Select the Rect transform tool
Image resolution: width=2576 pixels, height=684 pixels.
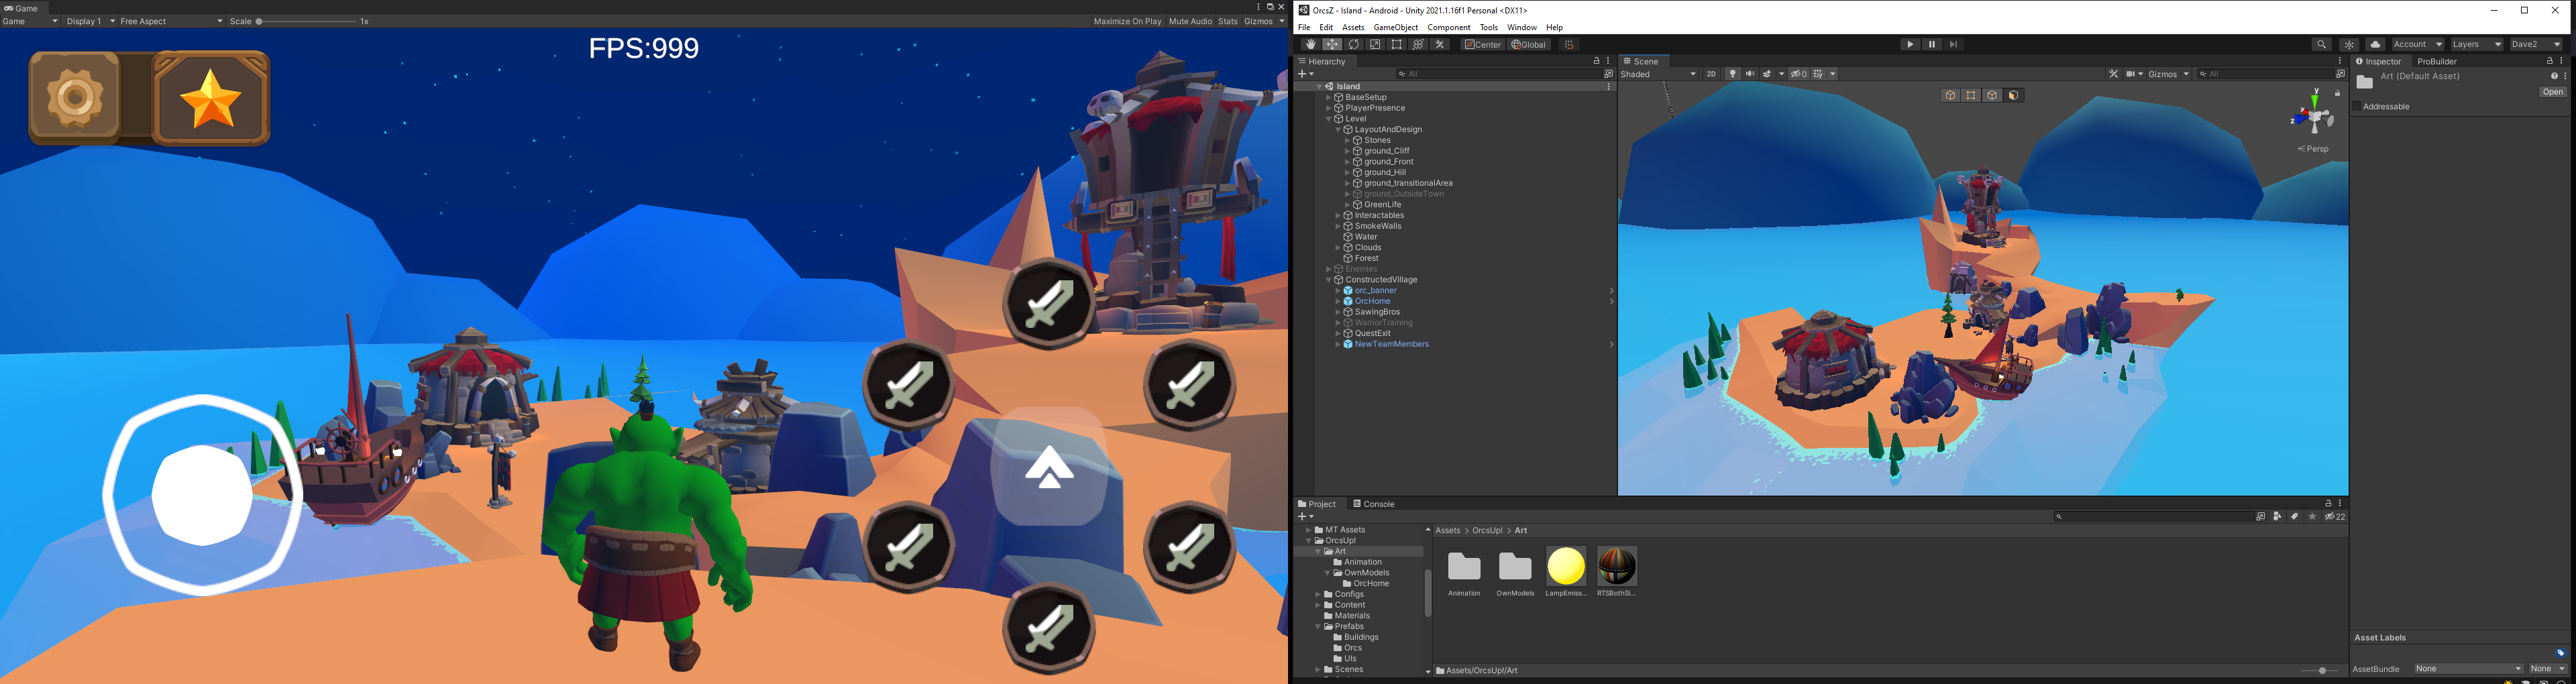click(1397, 45)
